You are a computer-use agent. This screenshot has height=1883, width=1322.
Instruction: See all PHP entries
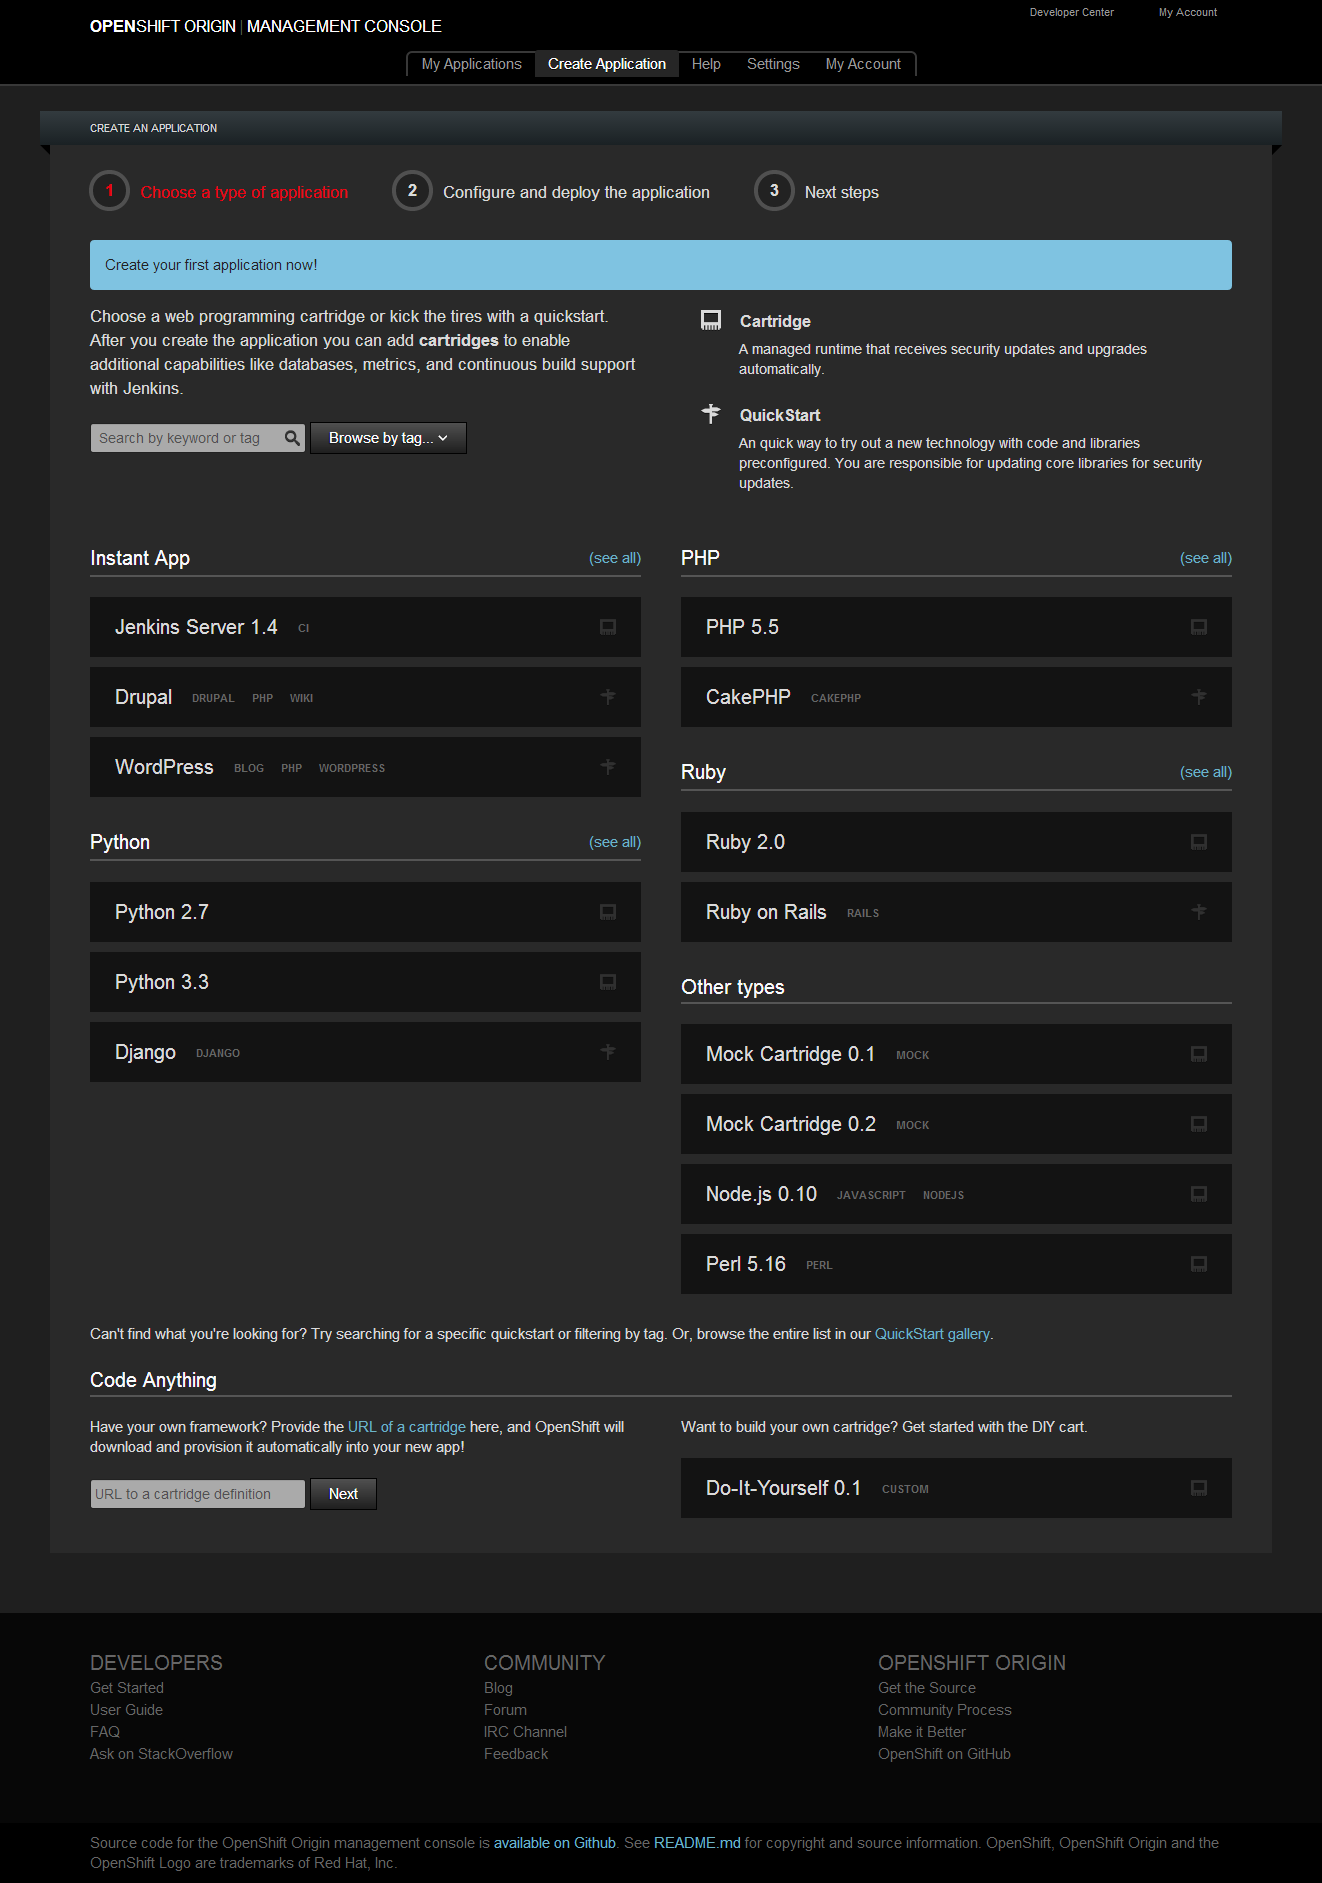(1206, 558)
